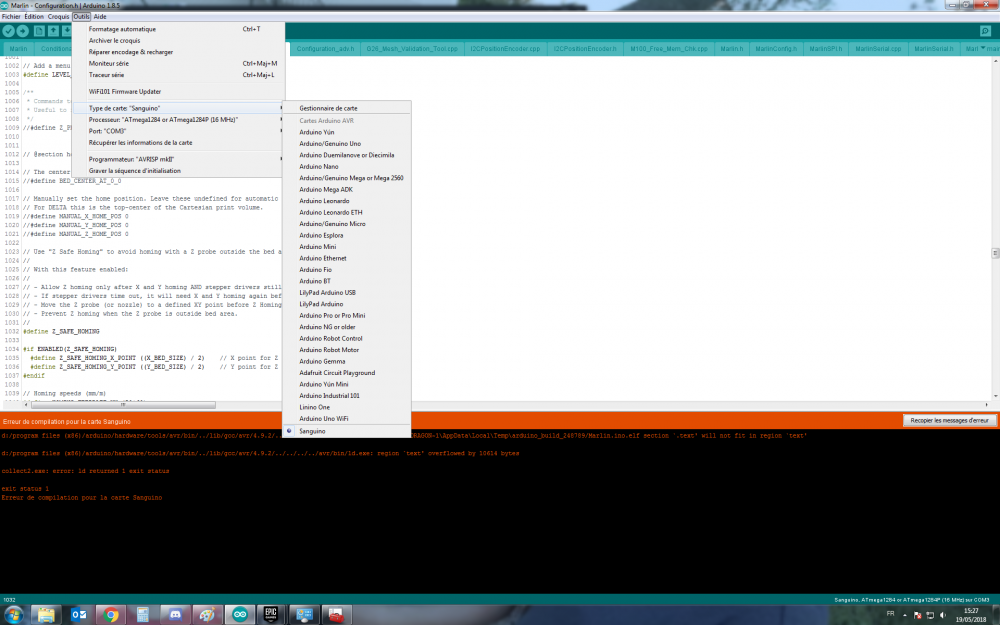Screen dimensions: 1000x625
Task: Select the Arduino Nano board
Action: click(x=346, y=167)
